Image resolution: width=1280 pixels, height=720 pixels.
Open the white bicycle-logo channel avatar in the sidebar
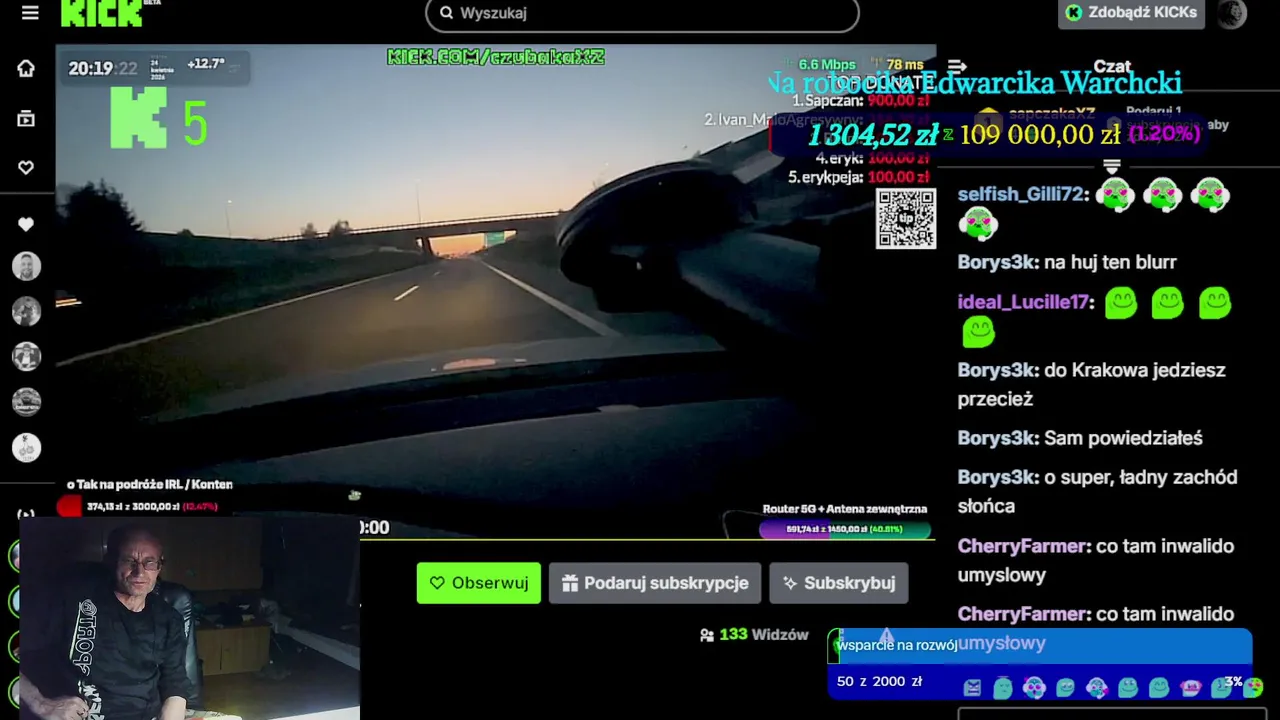(x=26, y=447)
